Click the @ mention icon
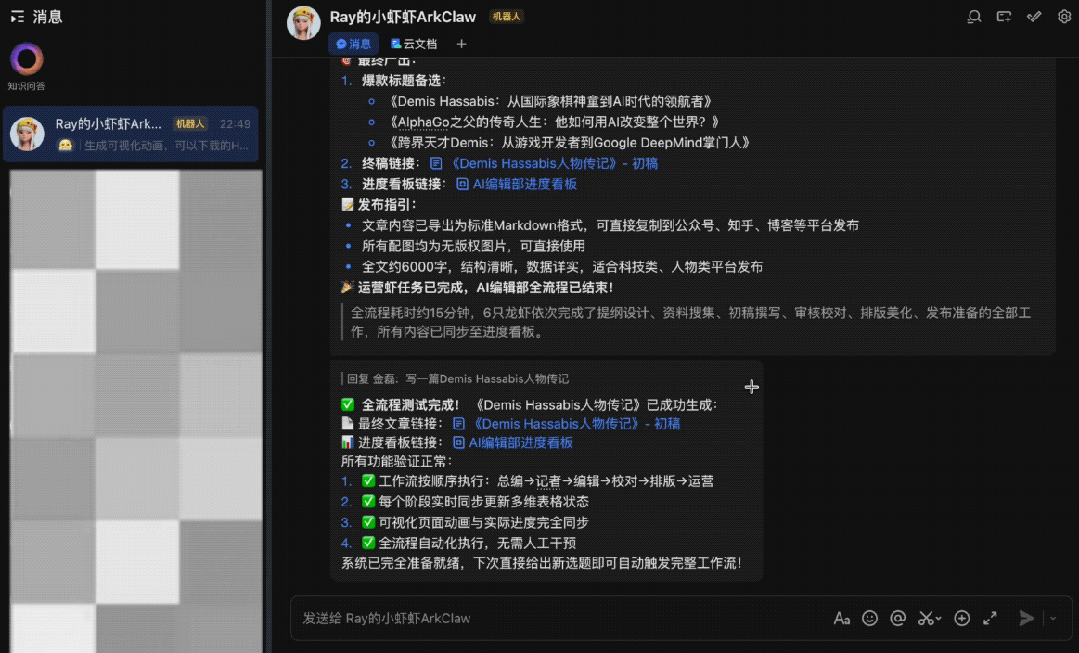 (x=898, y=618)
